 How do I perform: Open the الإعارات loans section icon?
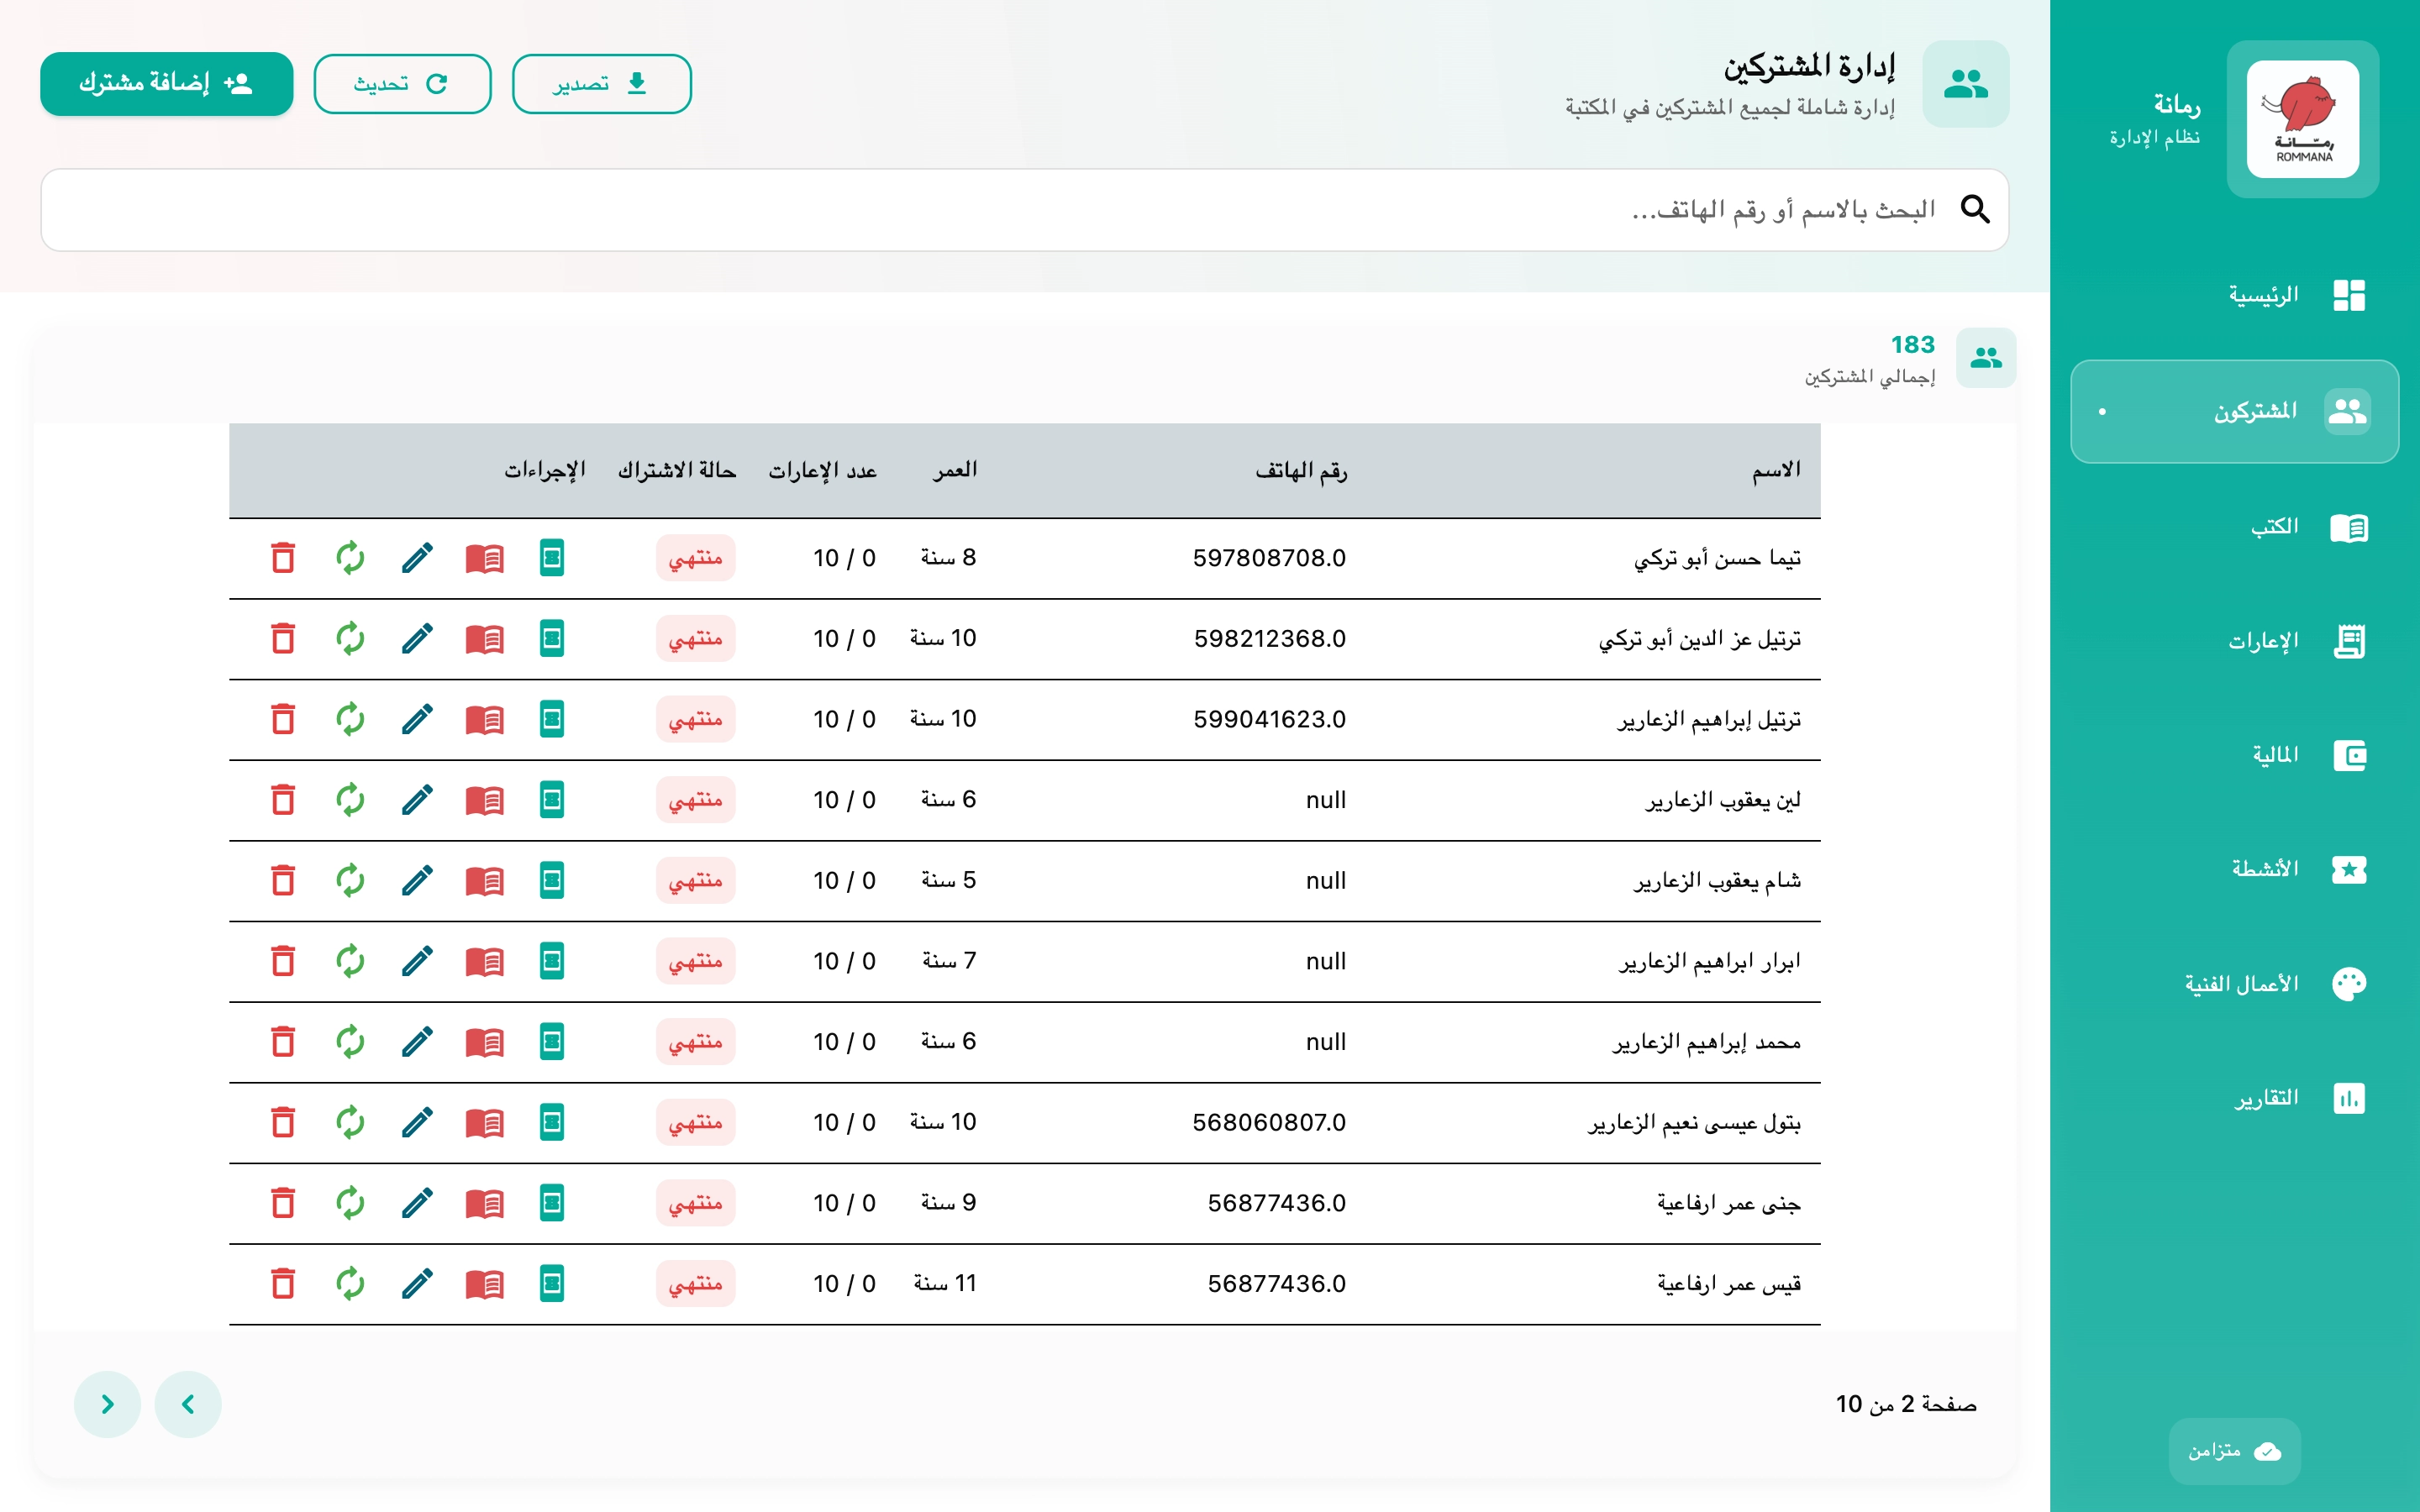2349,641
